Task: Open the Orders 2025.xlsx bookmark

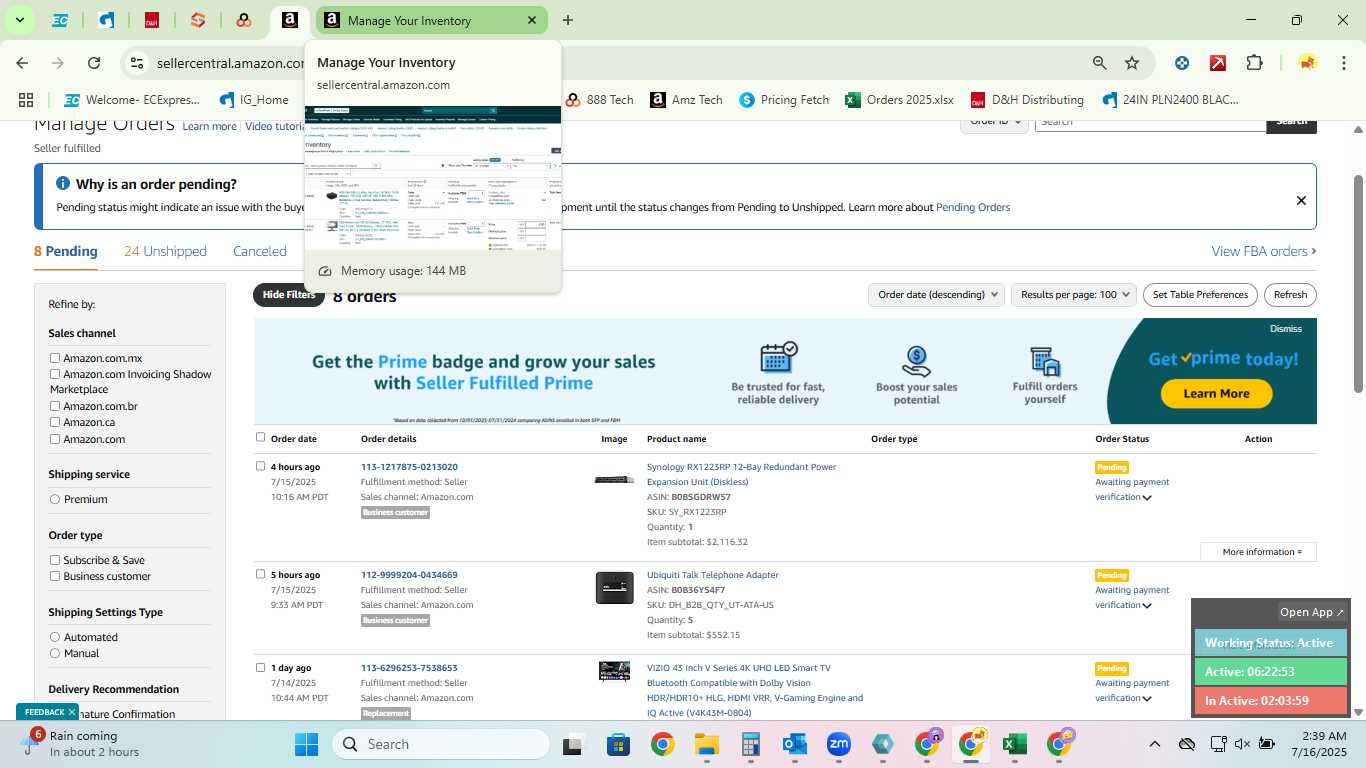Action: [899, 100]
